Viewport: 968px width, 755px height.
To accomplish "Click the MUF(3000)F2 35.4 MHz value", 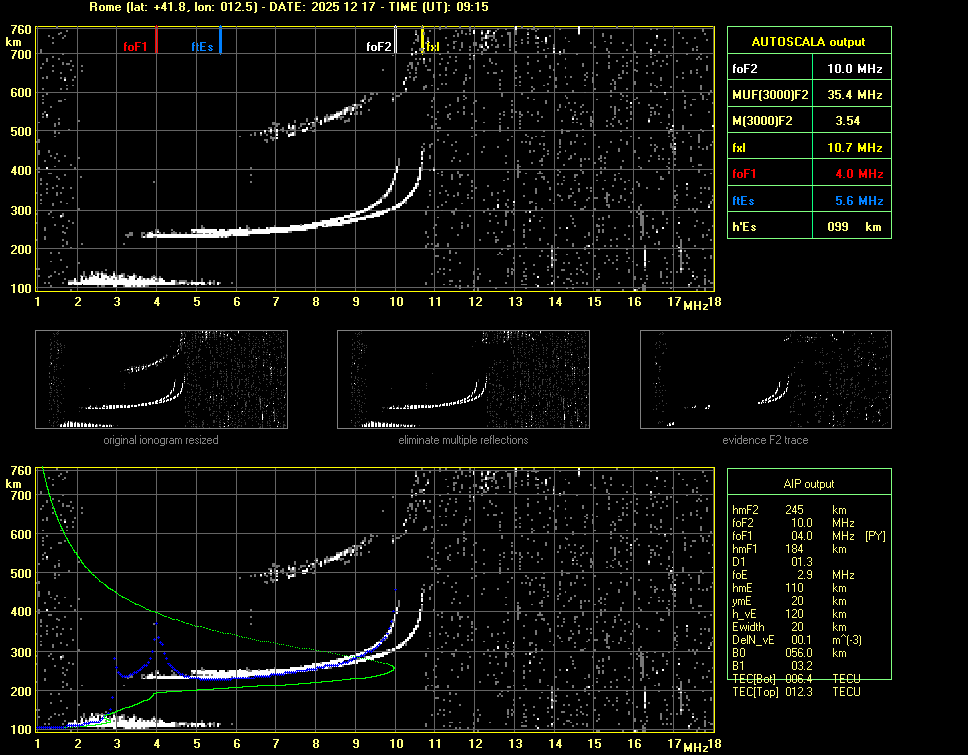I will coord(853,95).
